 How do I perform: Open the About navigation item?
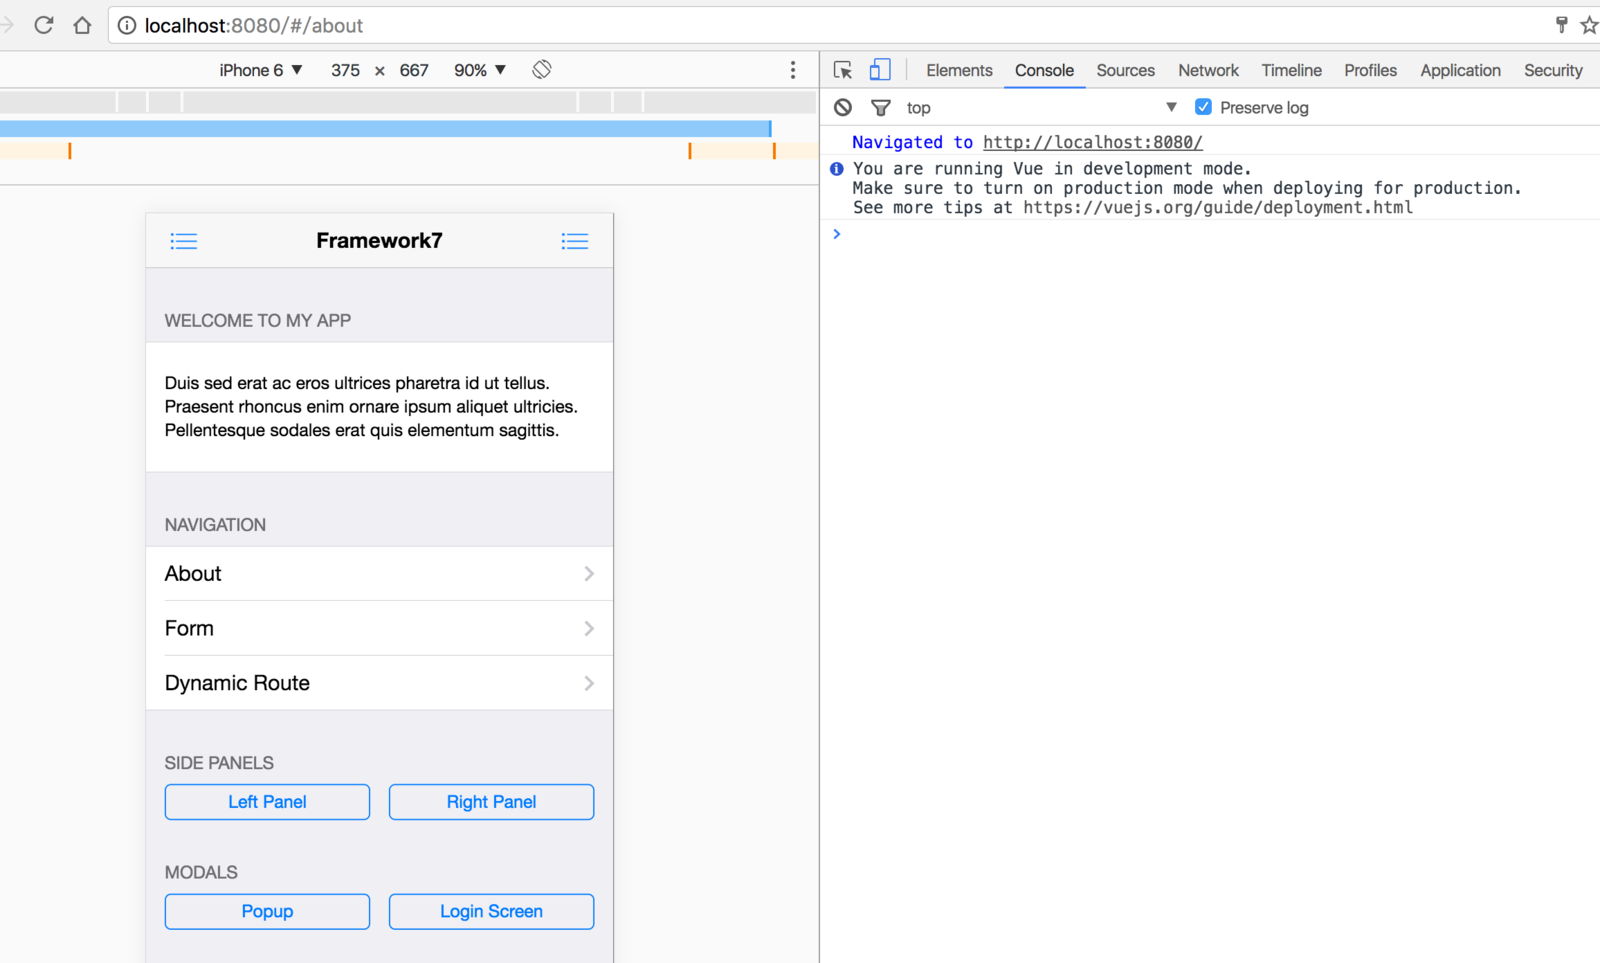[379, 574]
